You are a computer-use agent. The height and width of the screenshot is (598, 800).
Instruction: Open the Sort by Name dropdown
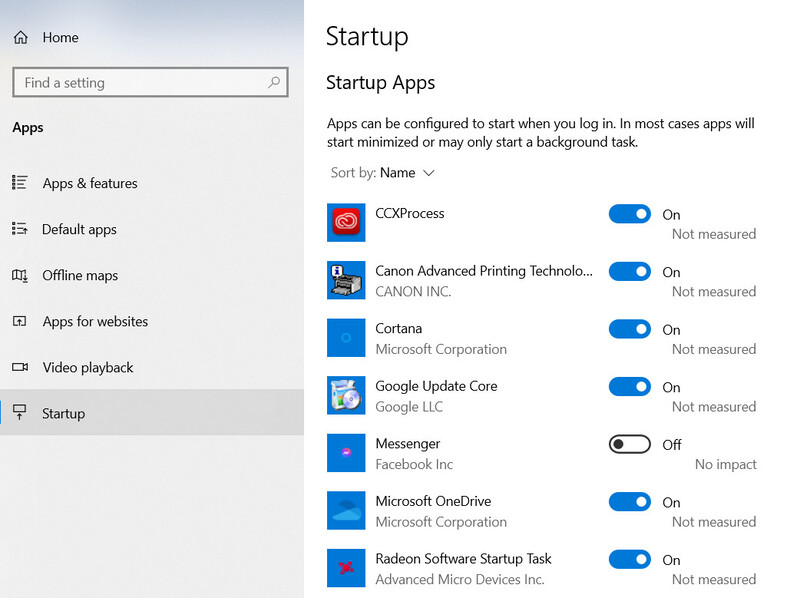point(383,173)
